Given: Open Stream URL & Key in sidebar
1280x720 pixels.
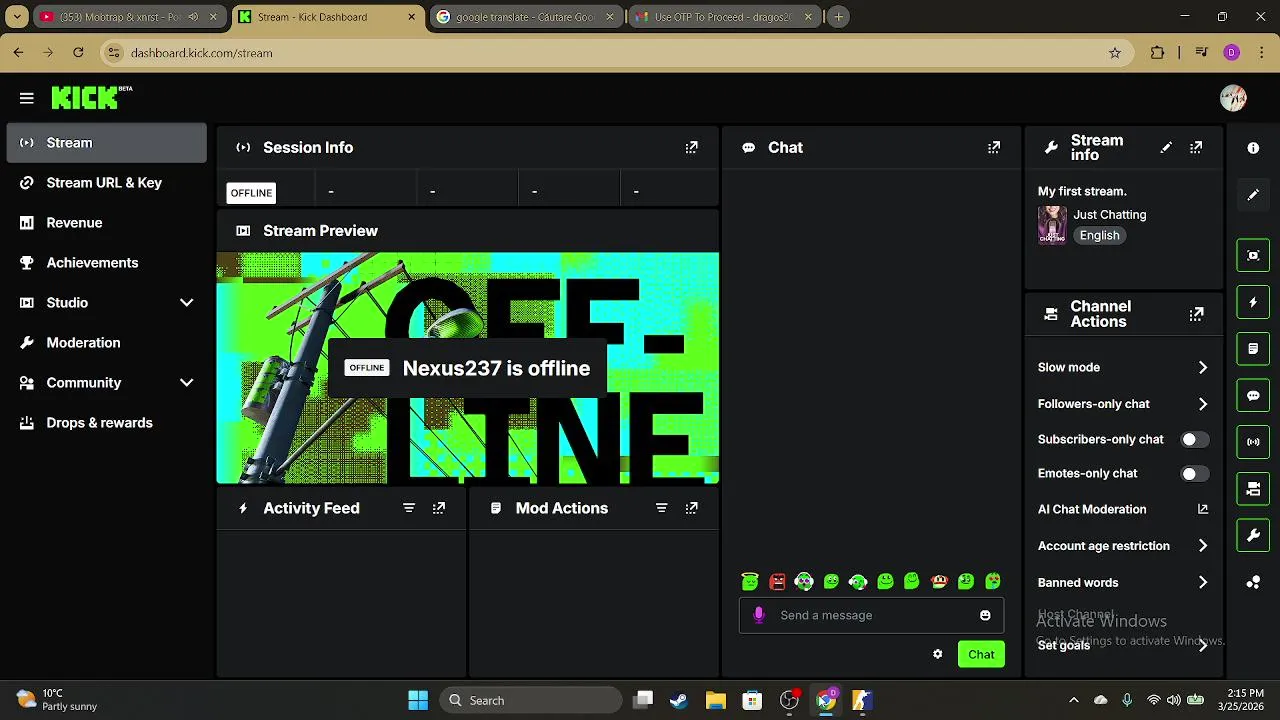Looking at the screenshot, I should [x=106, y=182].
